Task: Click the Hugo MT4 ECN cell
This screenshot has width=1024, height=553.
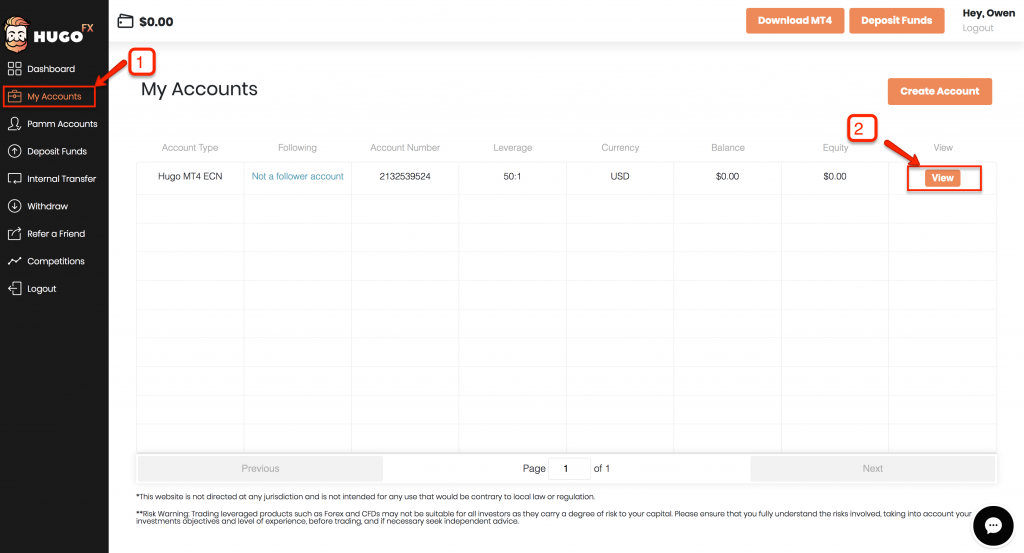Action: (x=190, y=176)
